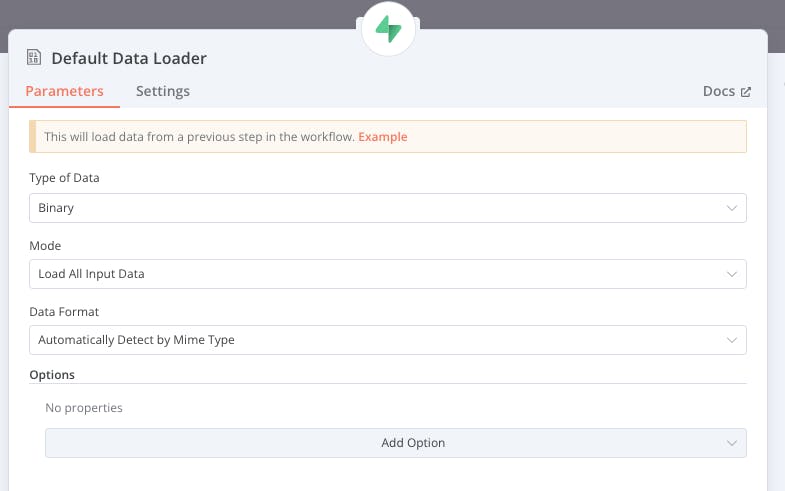
Task: Click the Type of Data label
Action: (65, 178)
